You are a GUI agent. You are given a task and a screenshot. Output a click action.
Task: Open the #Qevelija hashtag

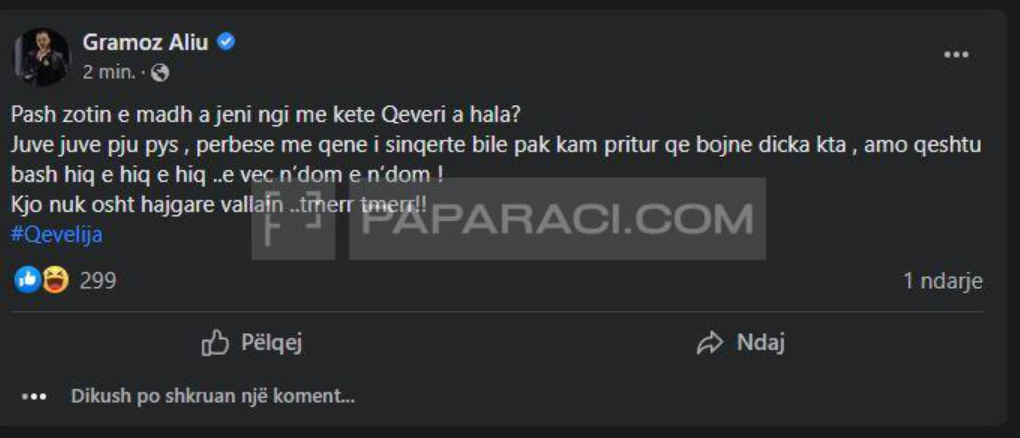[57, 234]
